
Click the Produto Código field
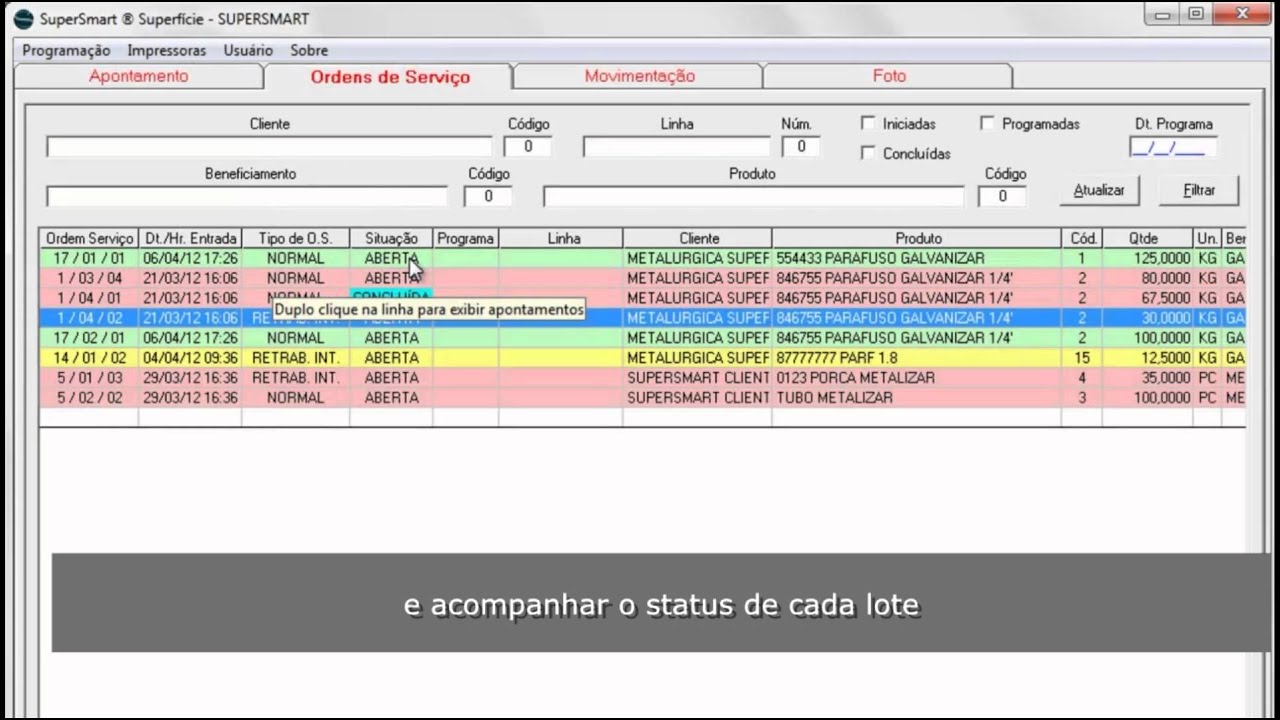(x=1002, y=197)
